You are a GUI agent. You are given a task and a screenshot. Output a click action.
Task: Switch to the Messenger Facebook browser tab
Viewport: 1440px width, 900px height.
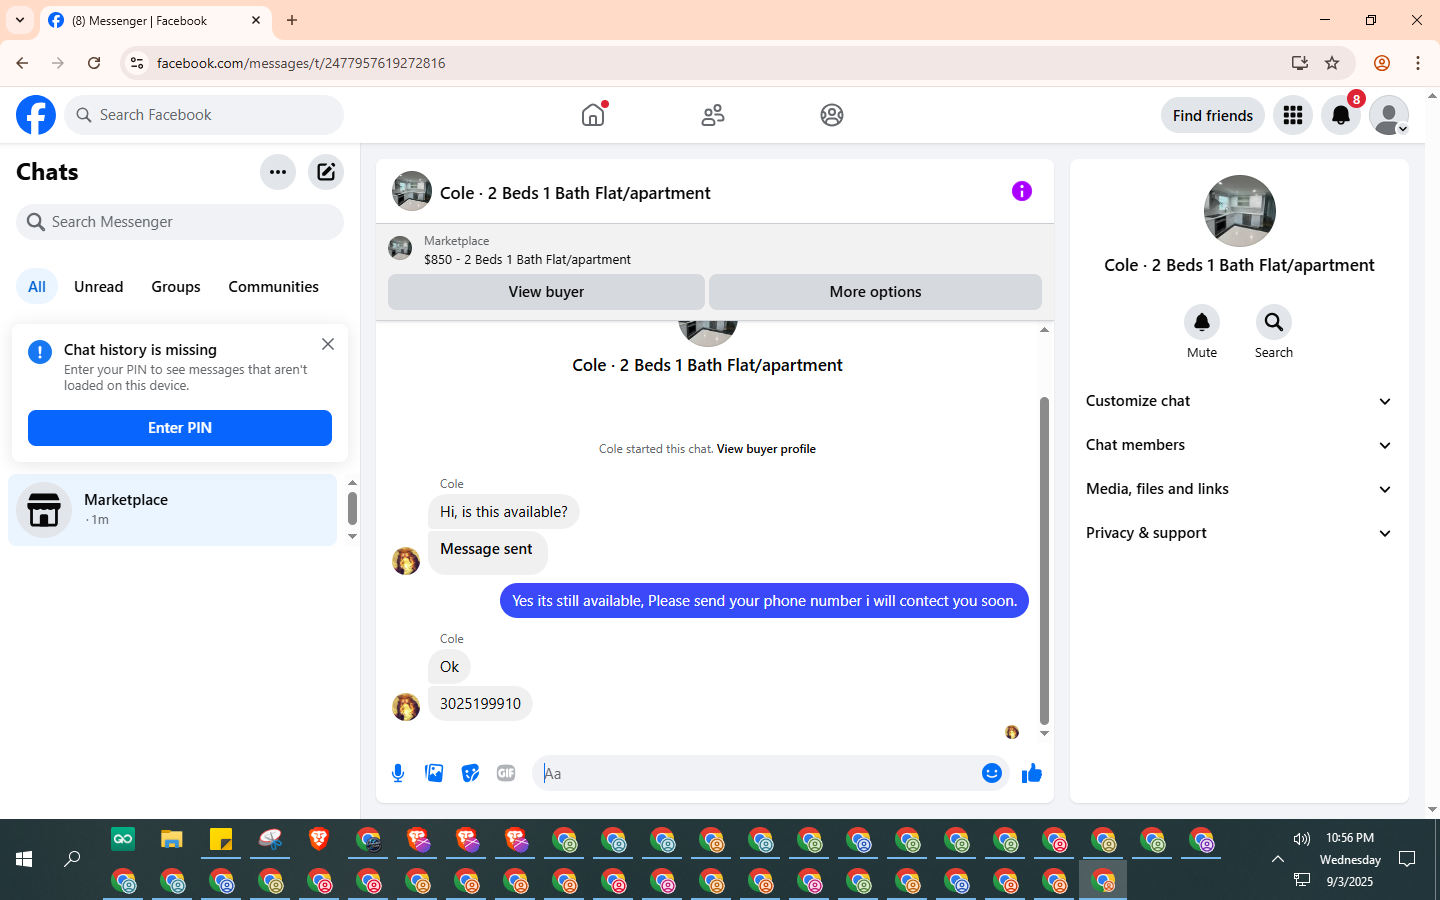tap(155, 20)
